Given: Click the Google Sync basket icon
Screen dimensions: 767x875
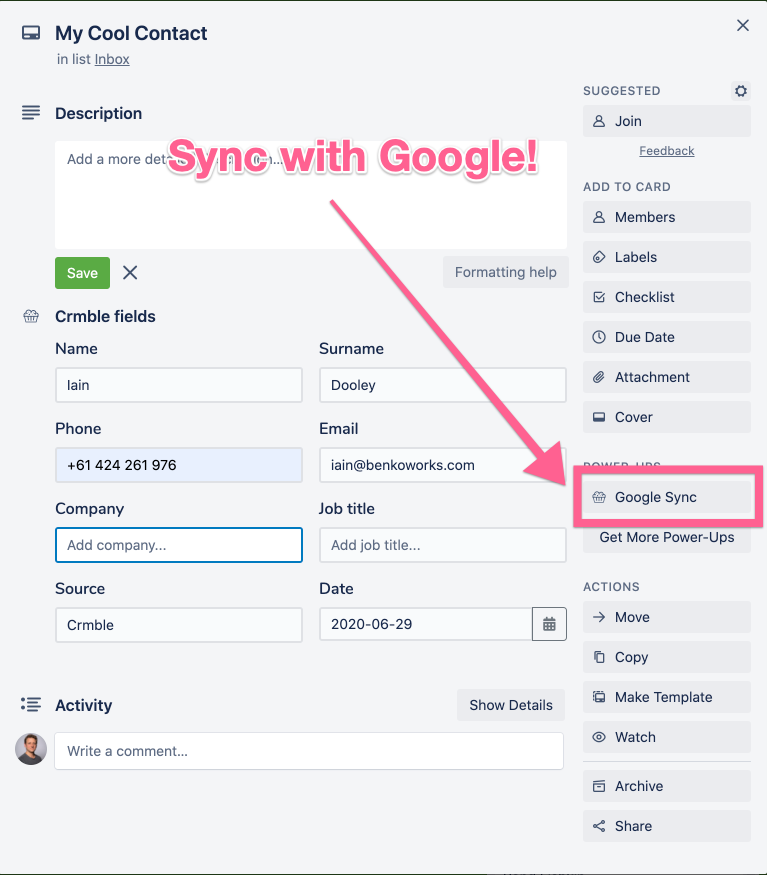Looking at the screenshot, I should pyautogui.click(x=599, y=497).
